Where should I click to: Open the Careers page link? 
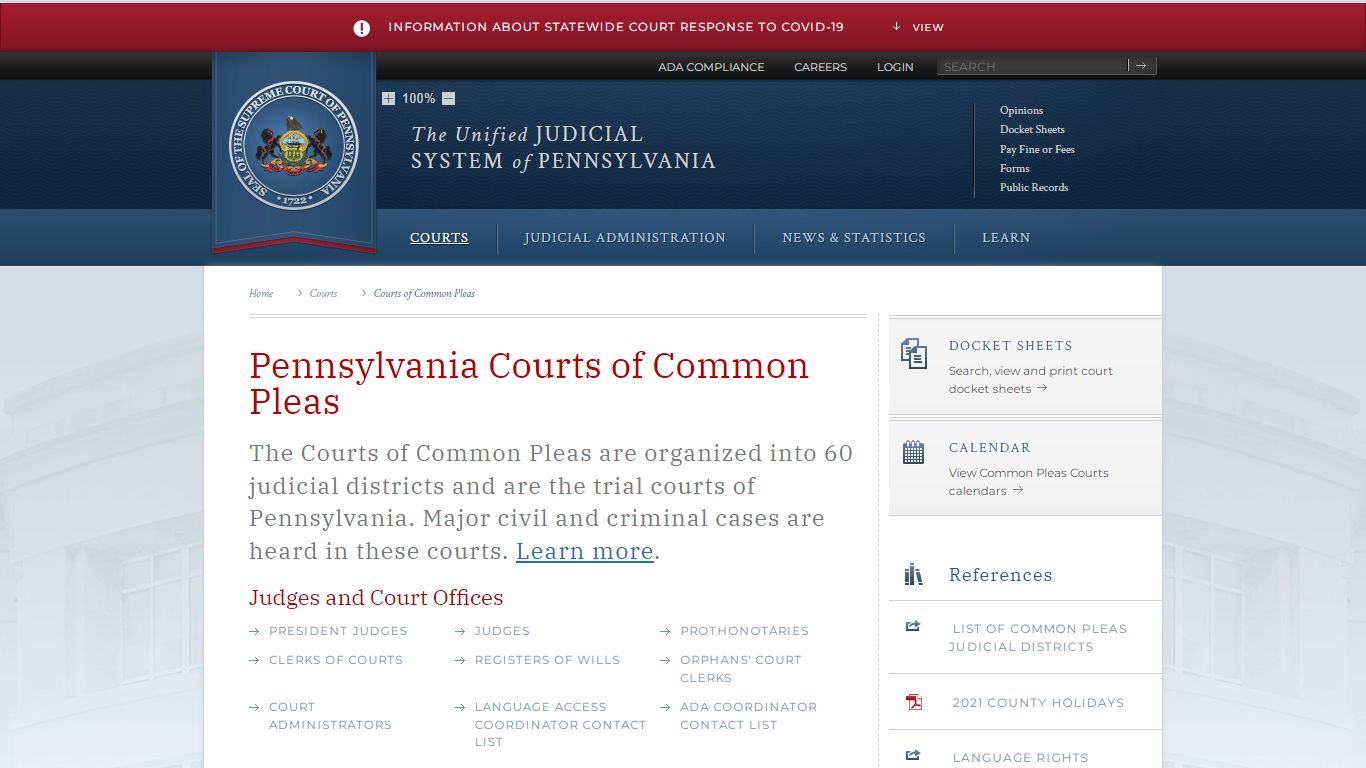(x=820, y=67)
